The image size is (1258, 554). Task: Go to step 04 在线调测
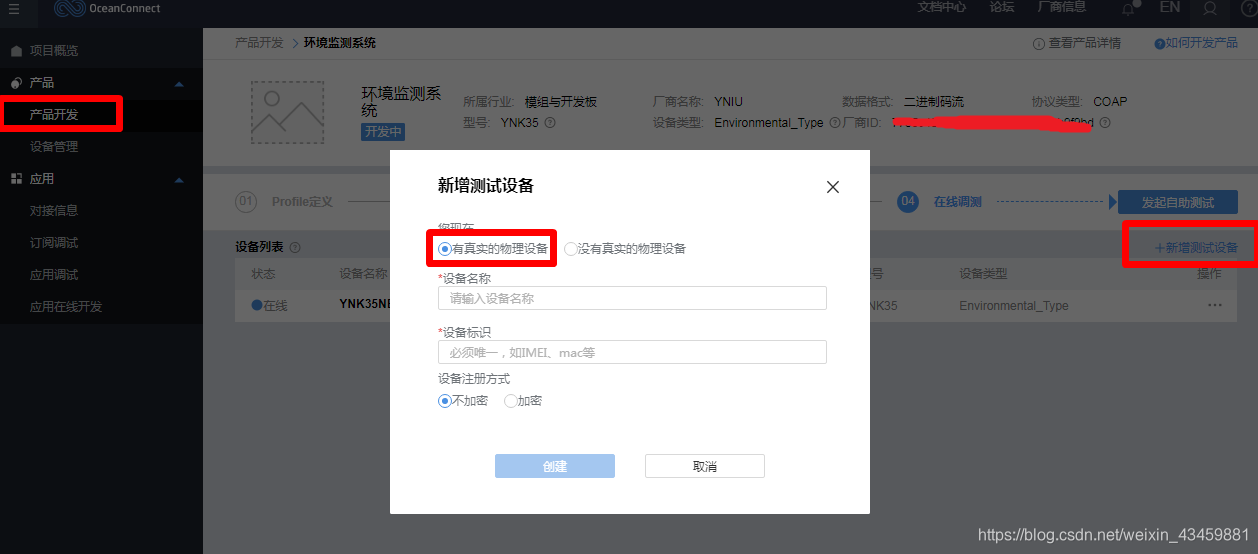pyautogui.click(x=940, y=202)
